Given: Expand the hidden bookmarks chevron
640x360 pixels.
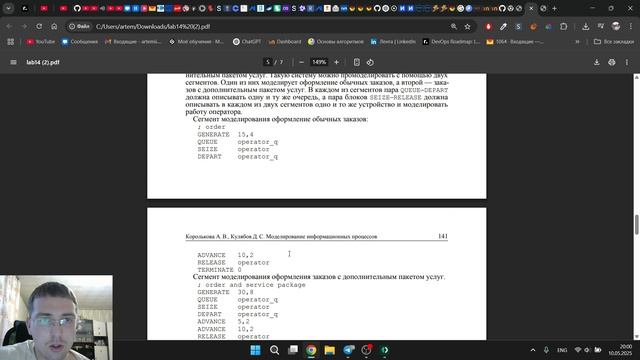Looking at the screenshot, I should coord(577,42).
